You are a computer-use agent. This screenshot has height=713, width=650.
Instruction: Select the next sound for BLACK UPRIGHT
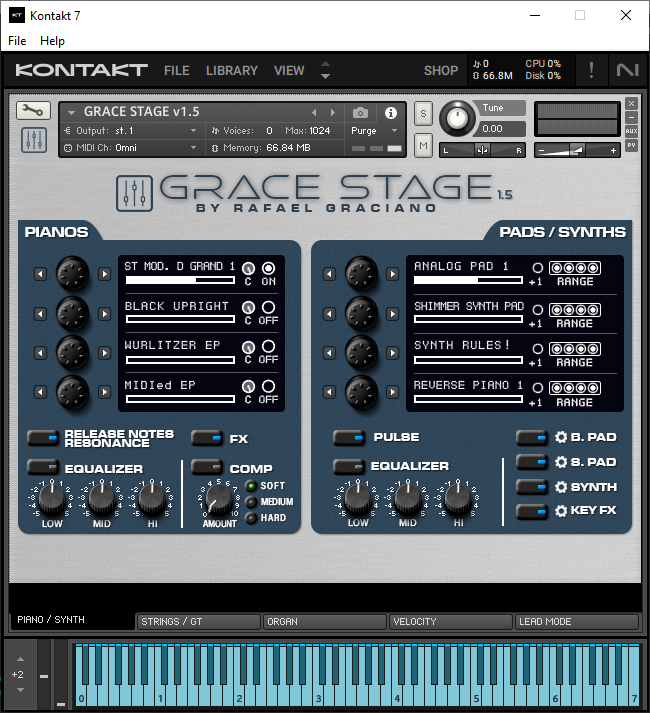point(105,314)
